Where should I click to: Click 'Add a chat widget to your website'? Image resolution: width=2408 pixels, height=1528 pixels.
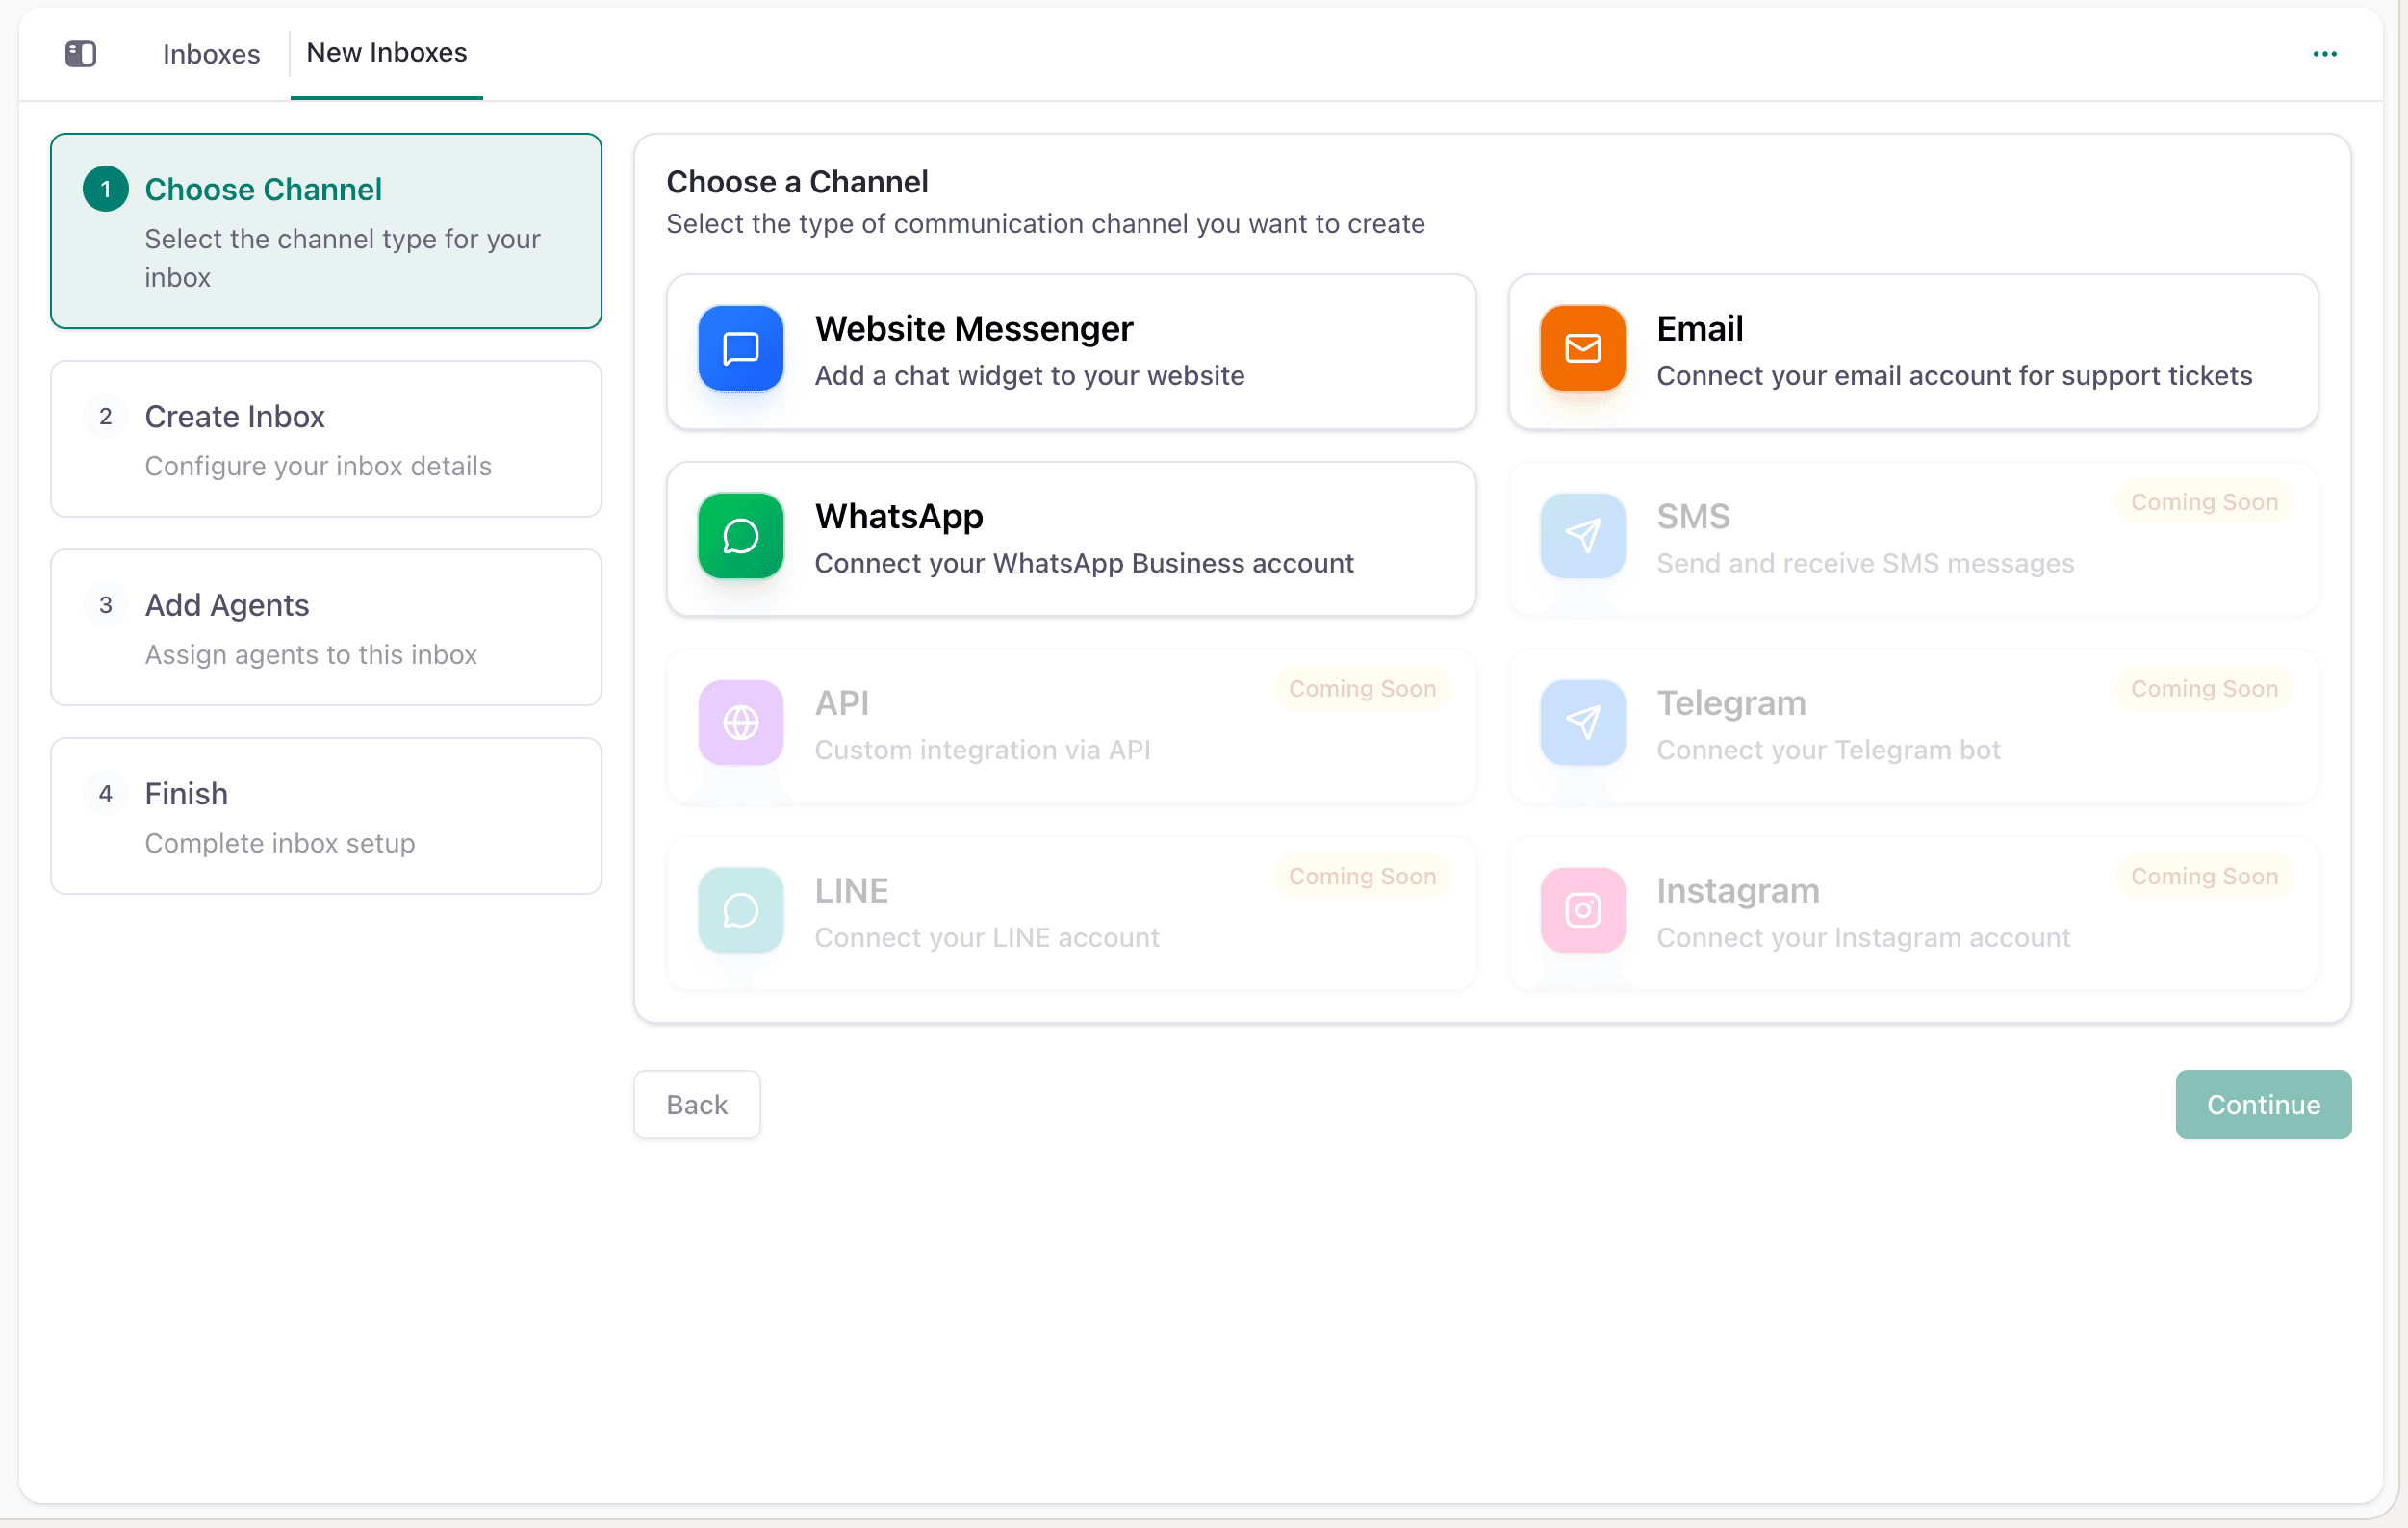[1030, 376]
